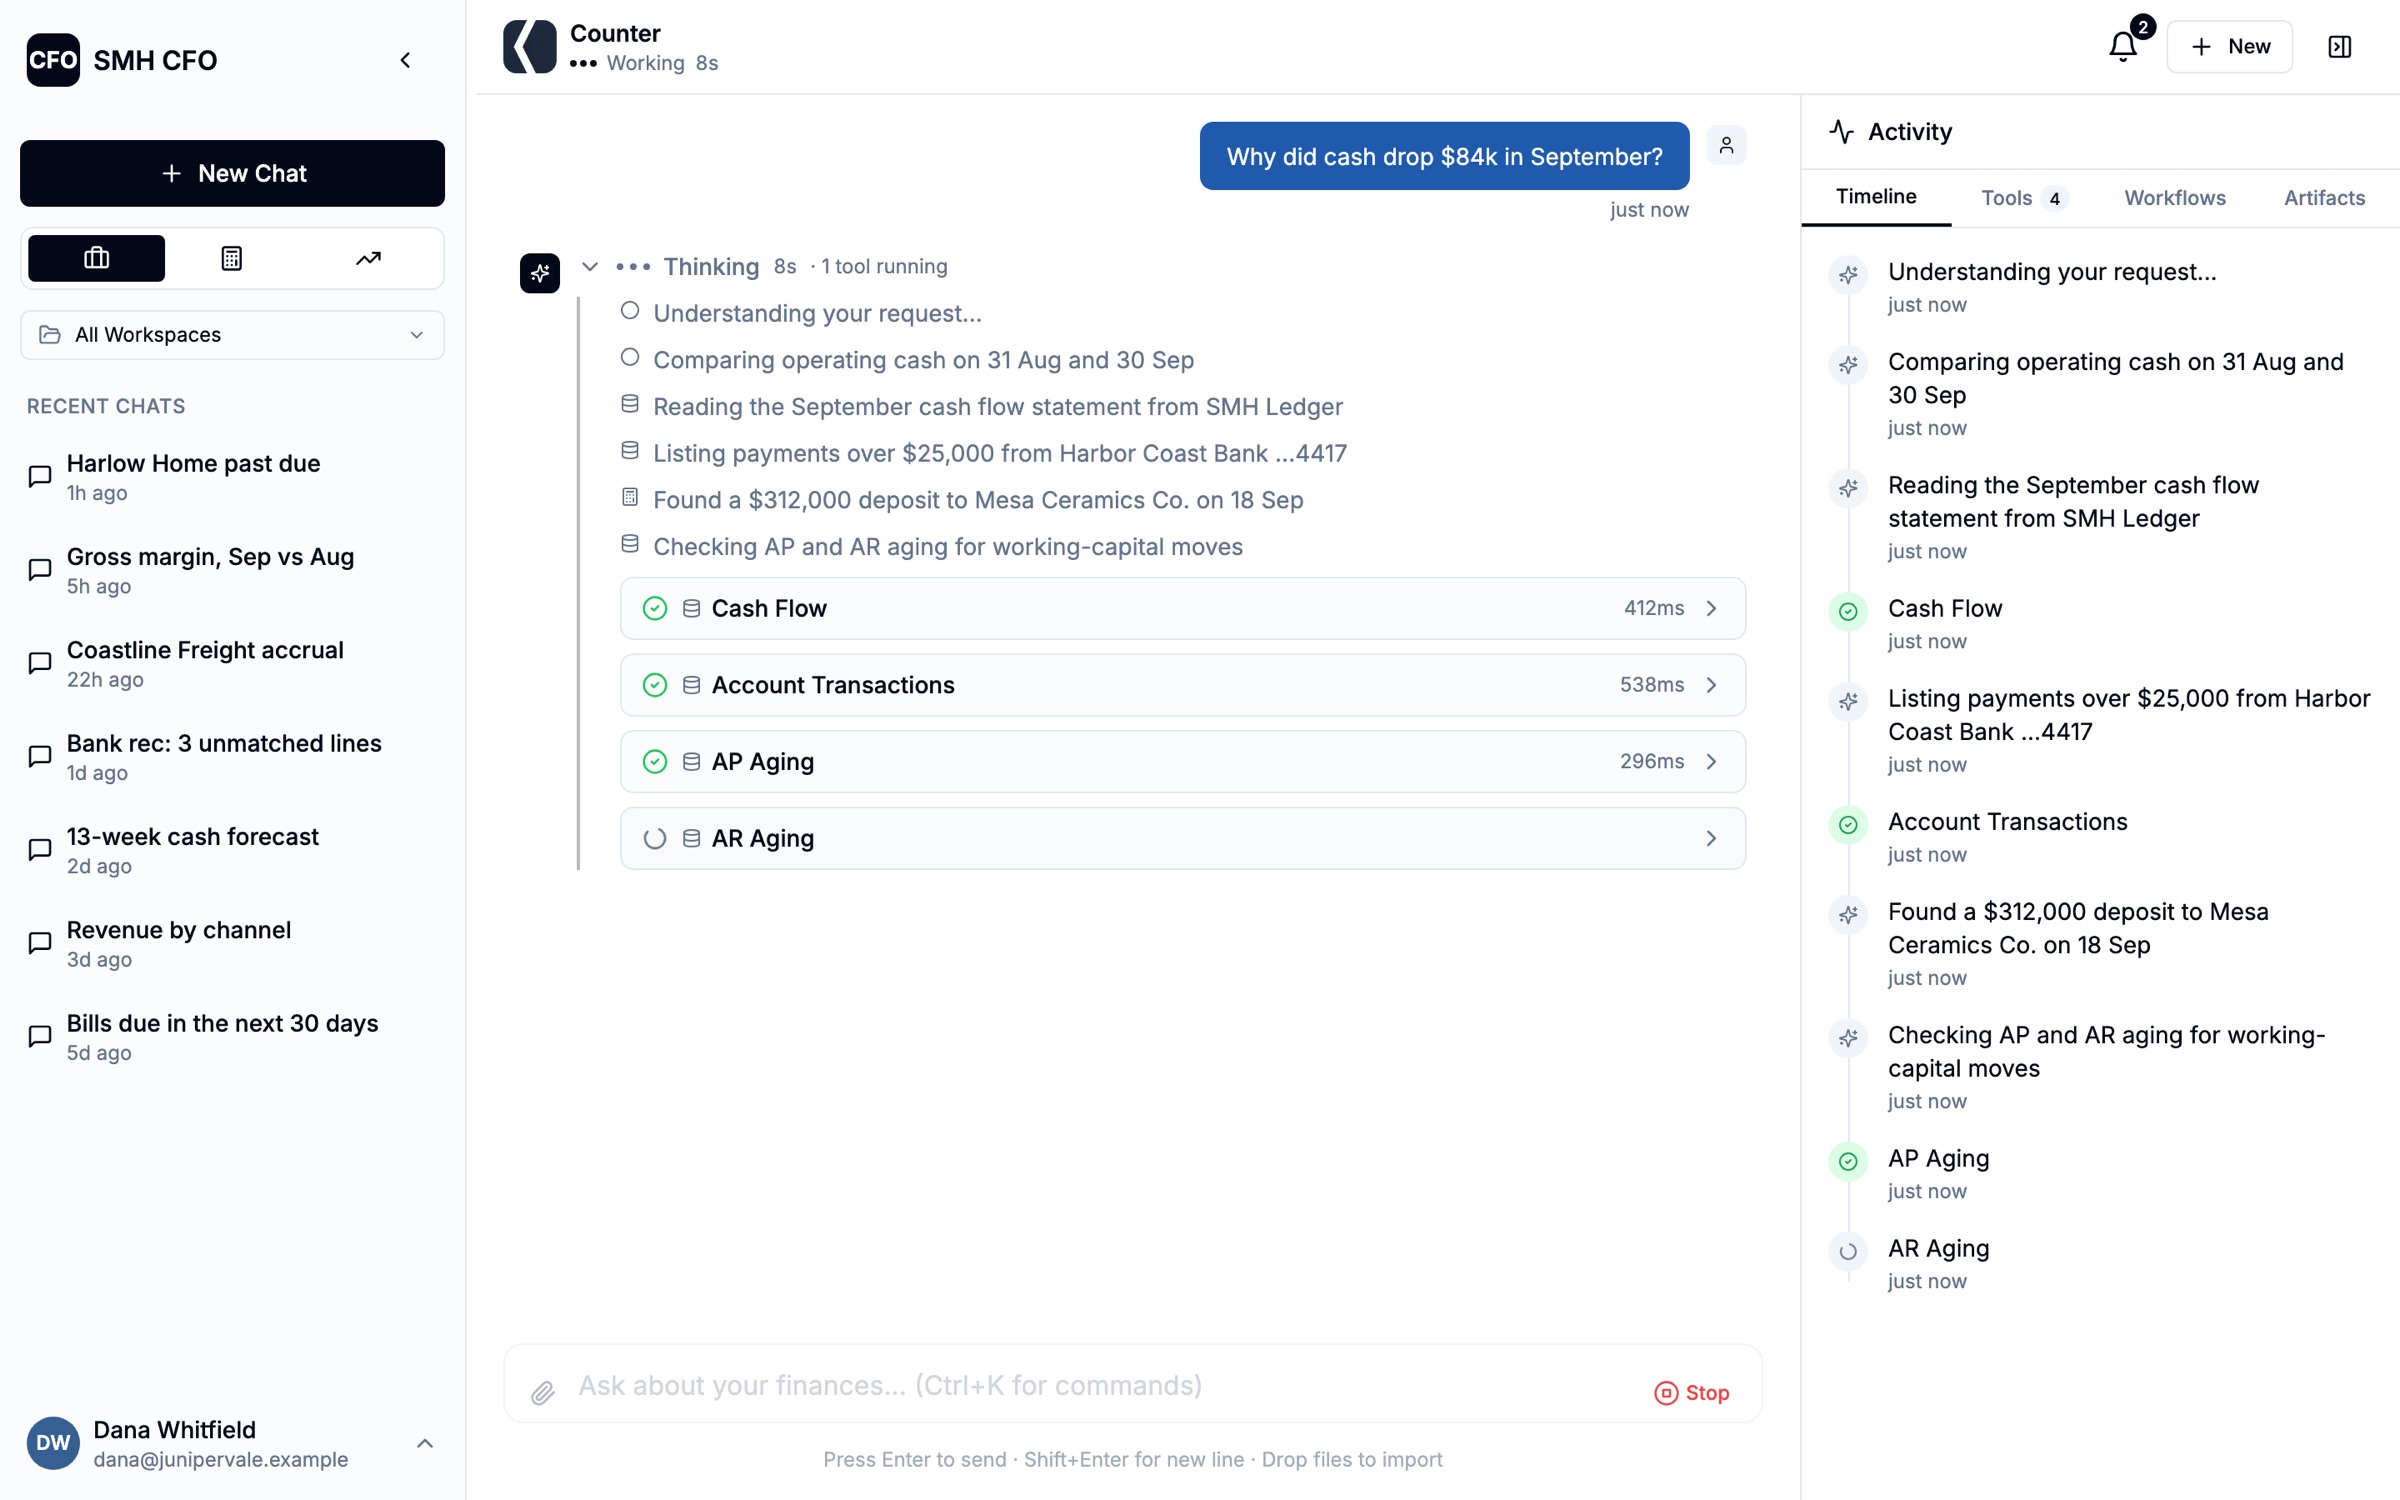Expand the AR Aging tool row
The height and width of the screenshot is (1500, 2400).
point(1182,838)
